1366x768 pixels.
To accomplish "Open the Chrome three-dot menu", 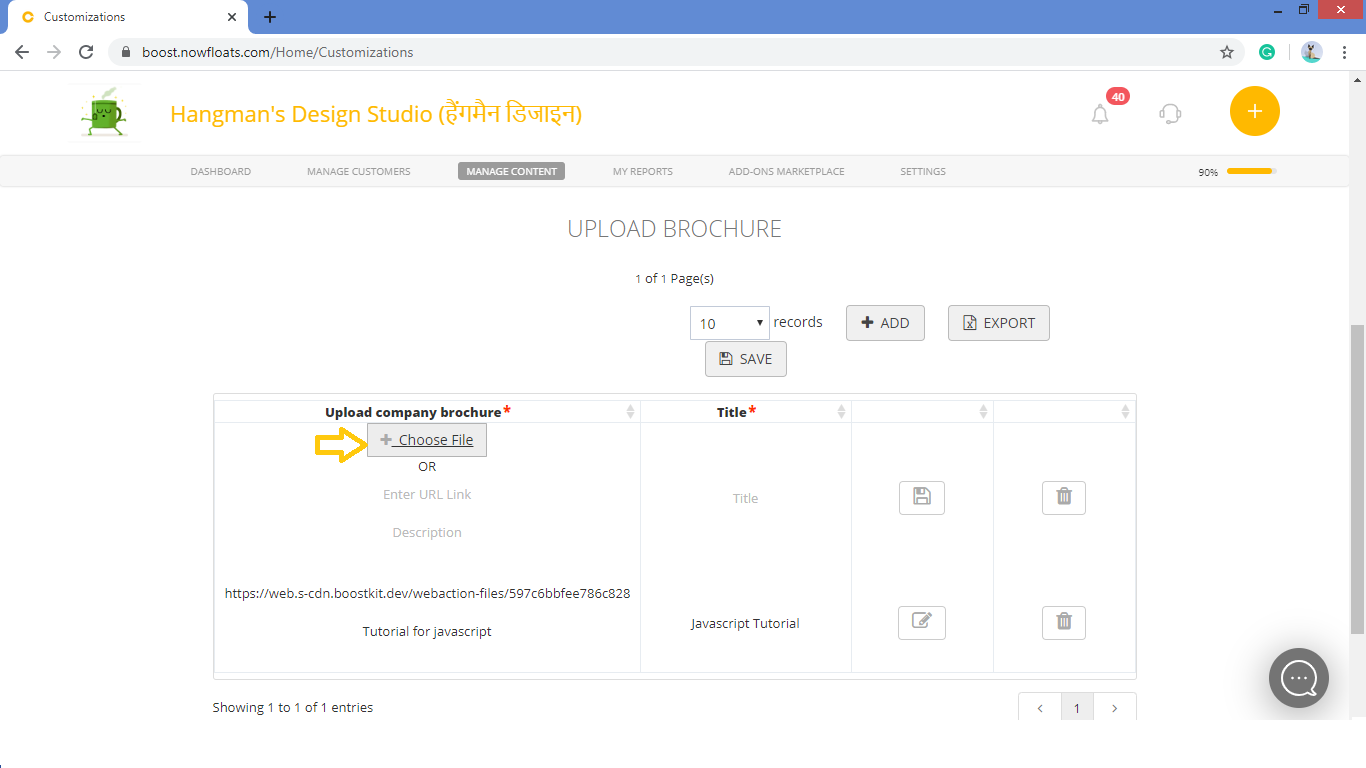I will pyautogui.click(x=1345, y=52).
